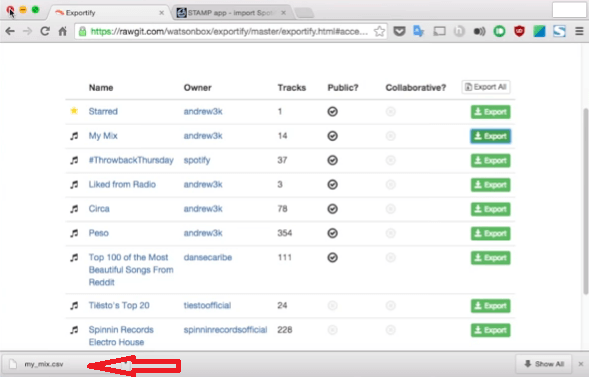Viewport: 589px width, 377px height.
Task: Open the Google Translate extension icon
Action: click(x=418, y=31)
